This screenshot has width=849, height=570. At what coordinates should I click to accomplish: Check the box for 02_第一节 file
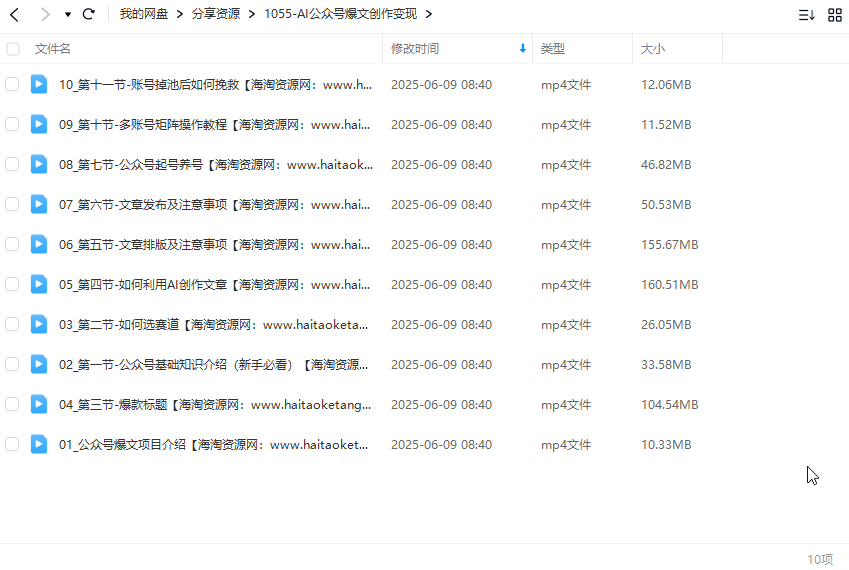coord(12,365)
